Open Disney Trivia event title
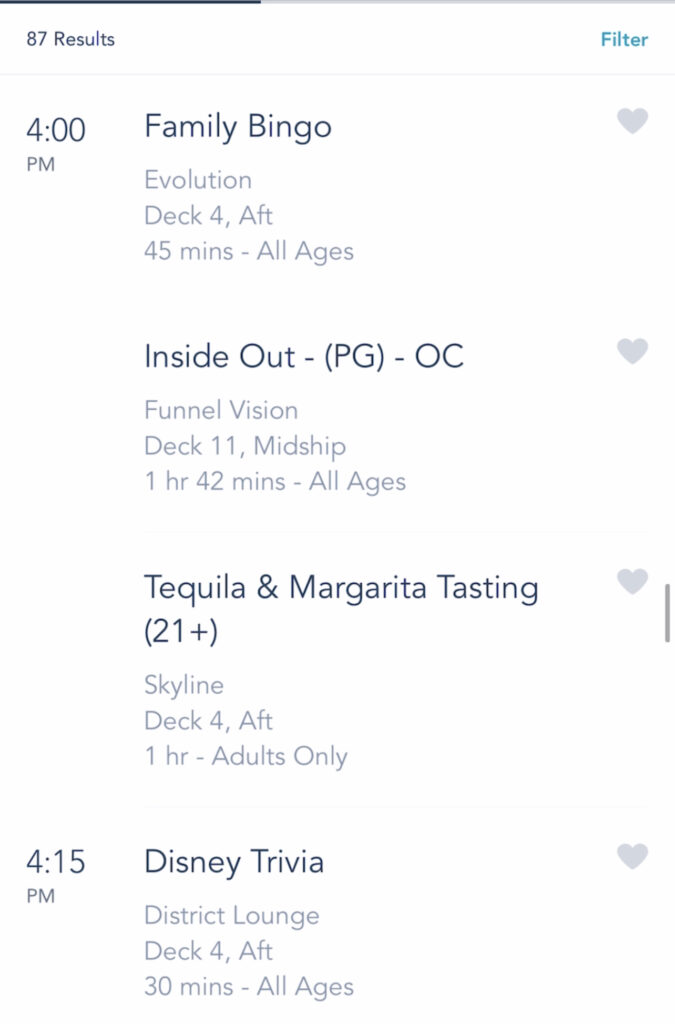 [x=234, y=862]
